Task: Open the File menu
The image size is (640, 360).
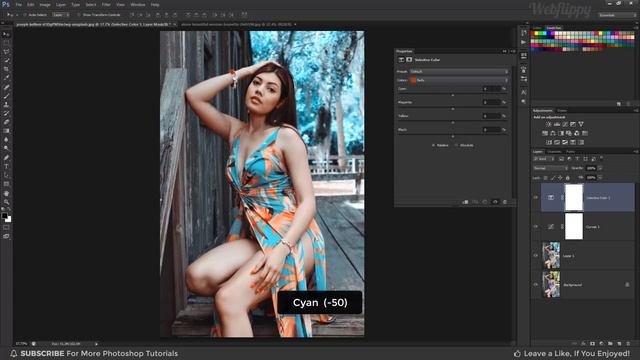Action: click(x=19, y=4)
